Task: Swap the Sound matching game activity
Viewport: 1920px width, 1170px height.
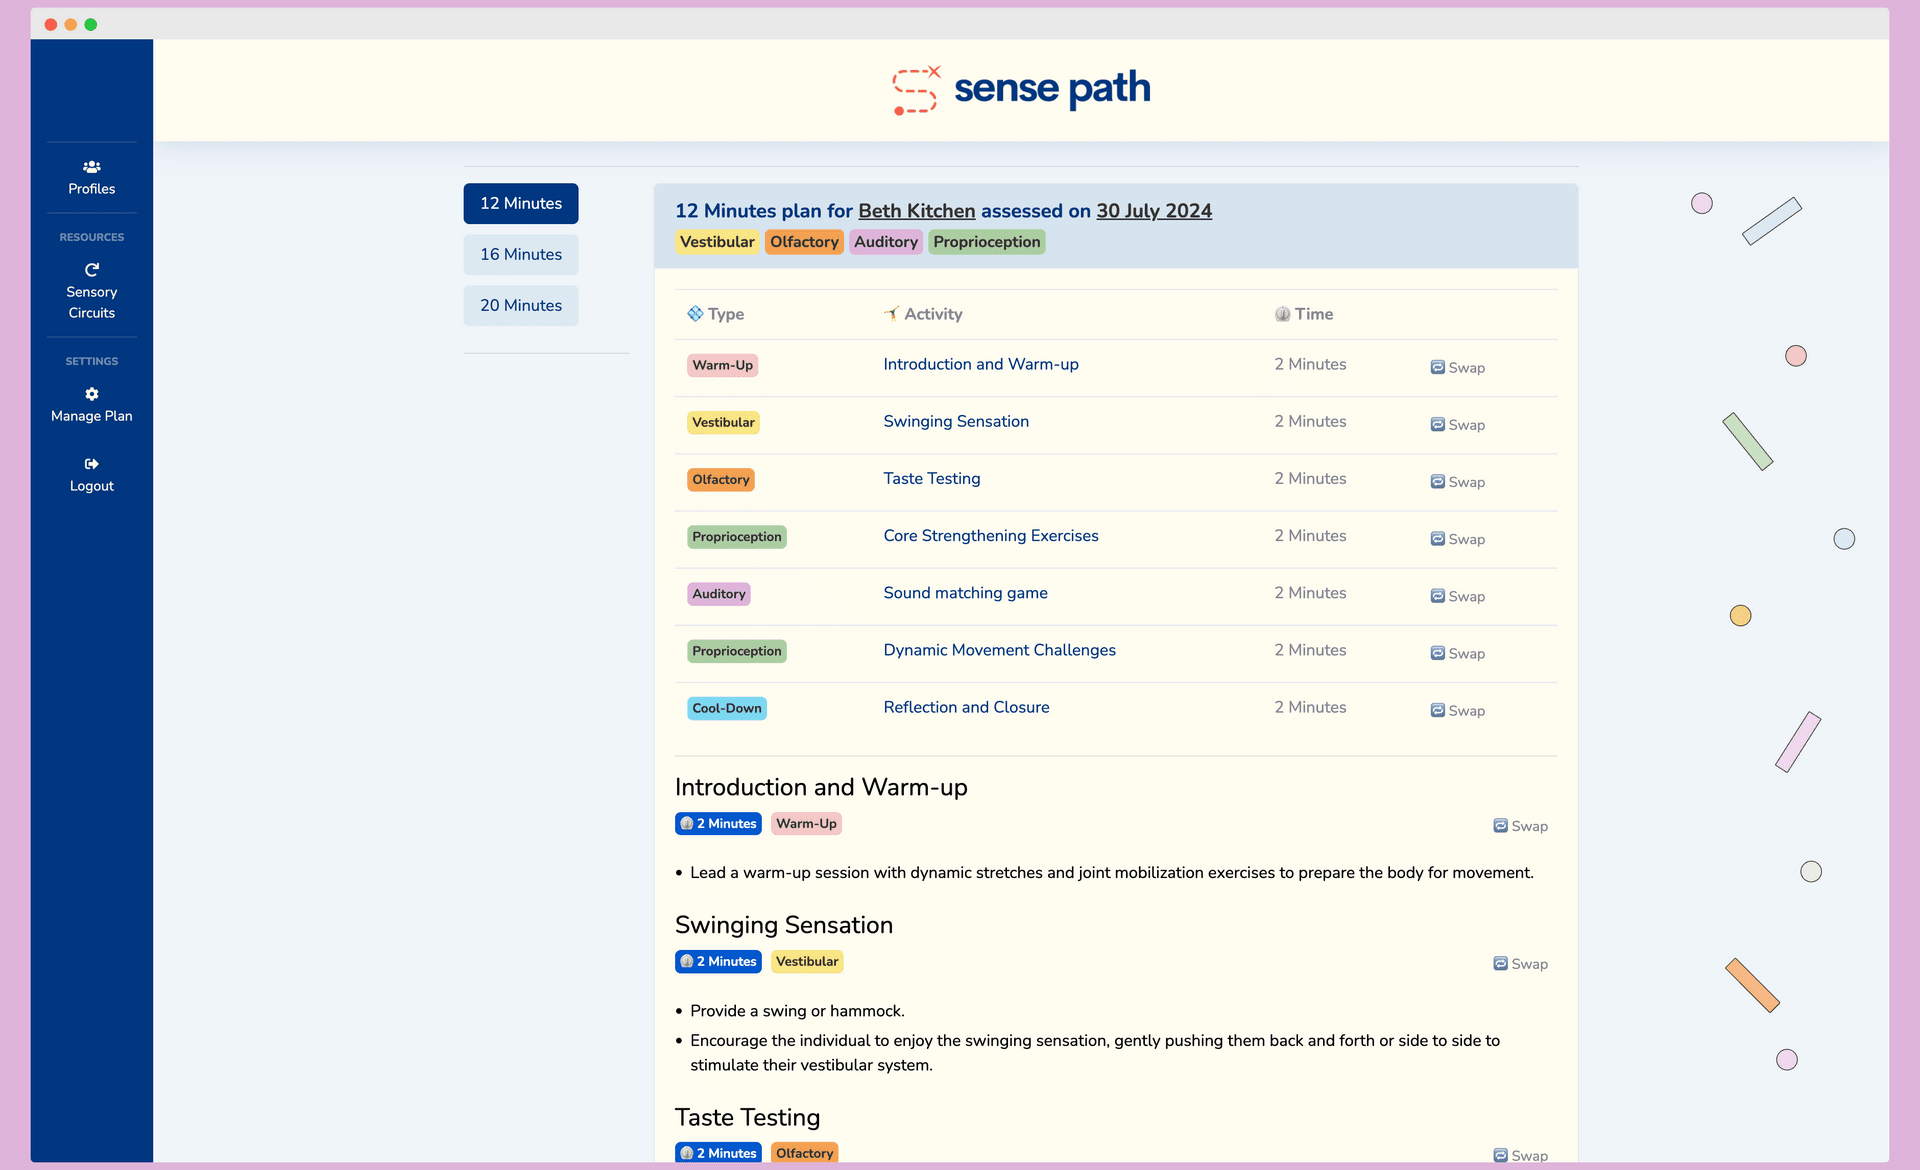Action: [1457, 596]
